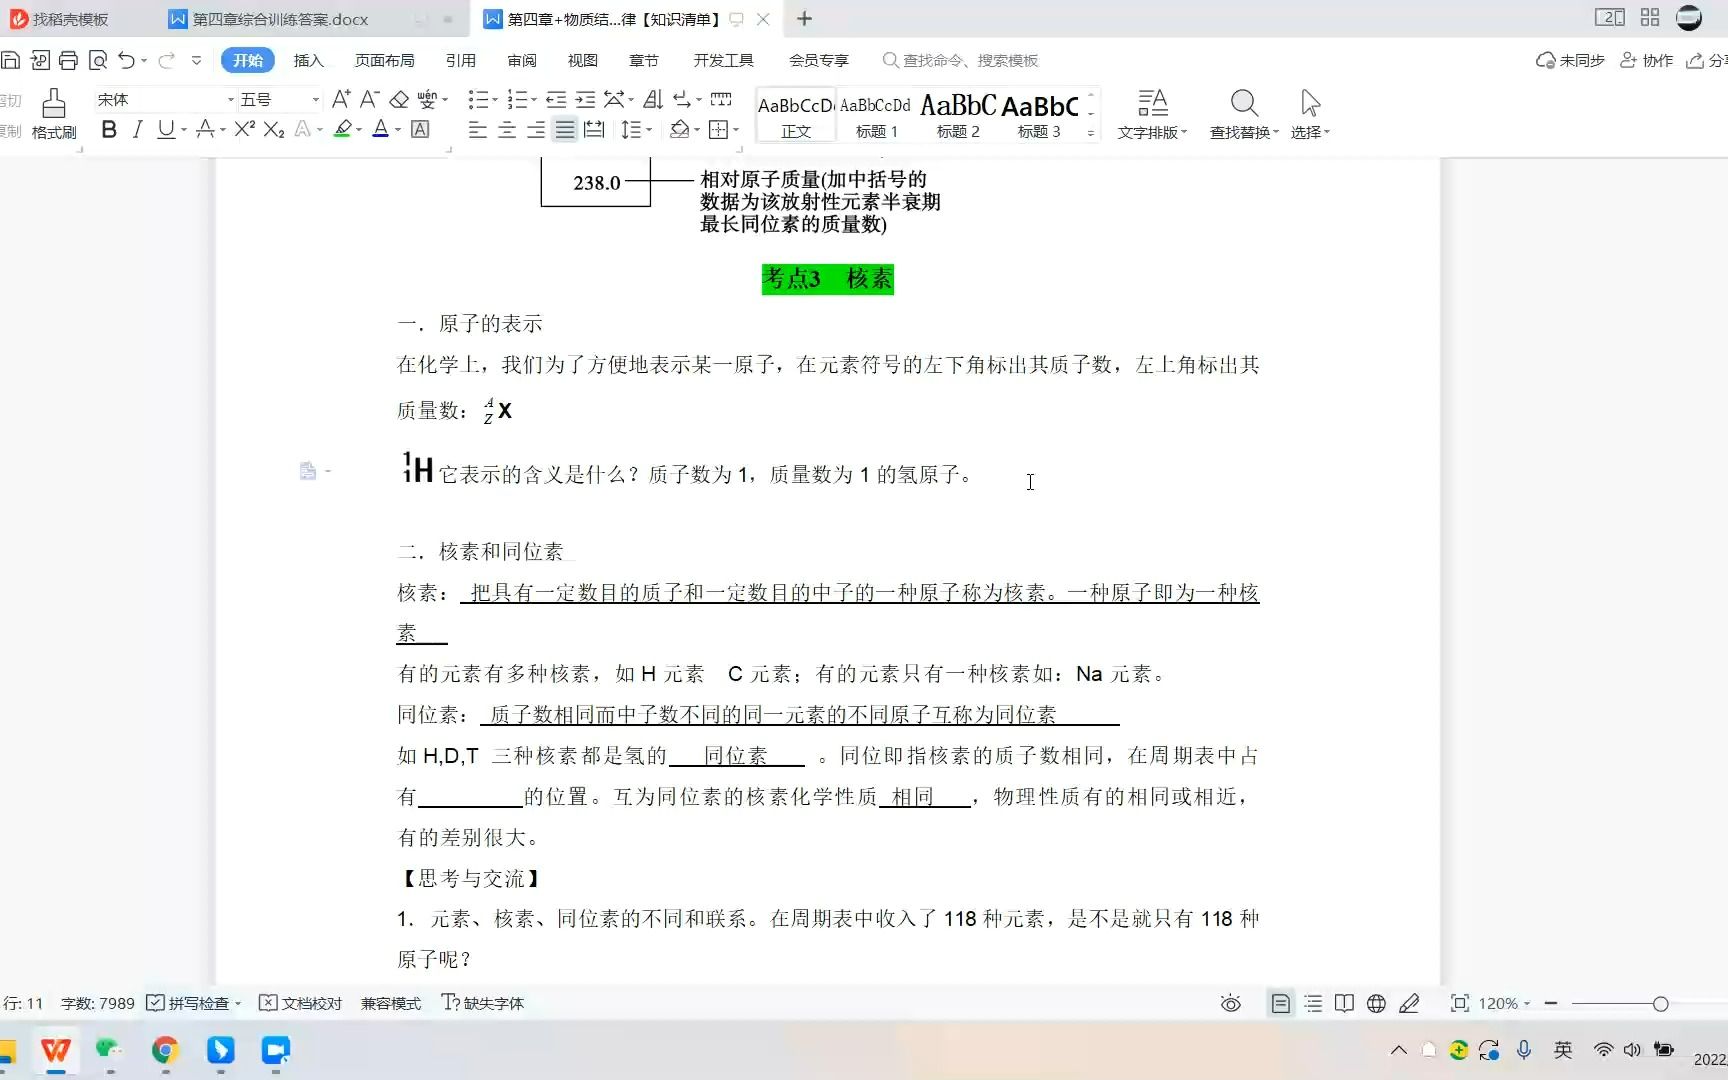Open the eye protection mode icon in status bar
This screenshot has height=1080, width=1728.
pyautogui.click(x=1230, y=1003)
